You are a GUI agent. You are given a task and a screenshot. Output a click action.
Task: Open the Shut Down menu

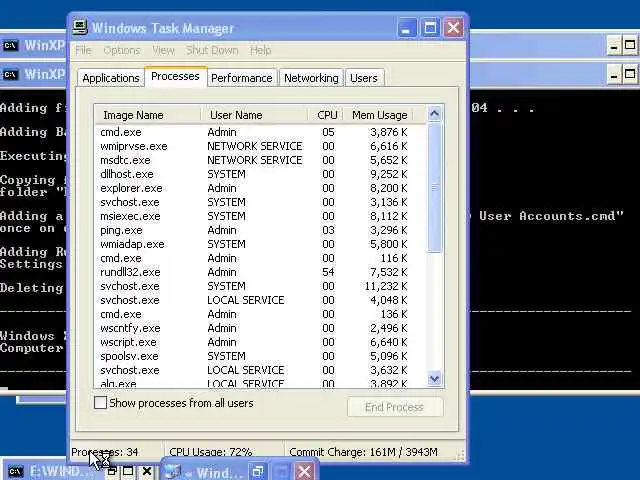tap(212, 50)
